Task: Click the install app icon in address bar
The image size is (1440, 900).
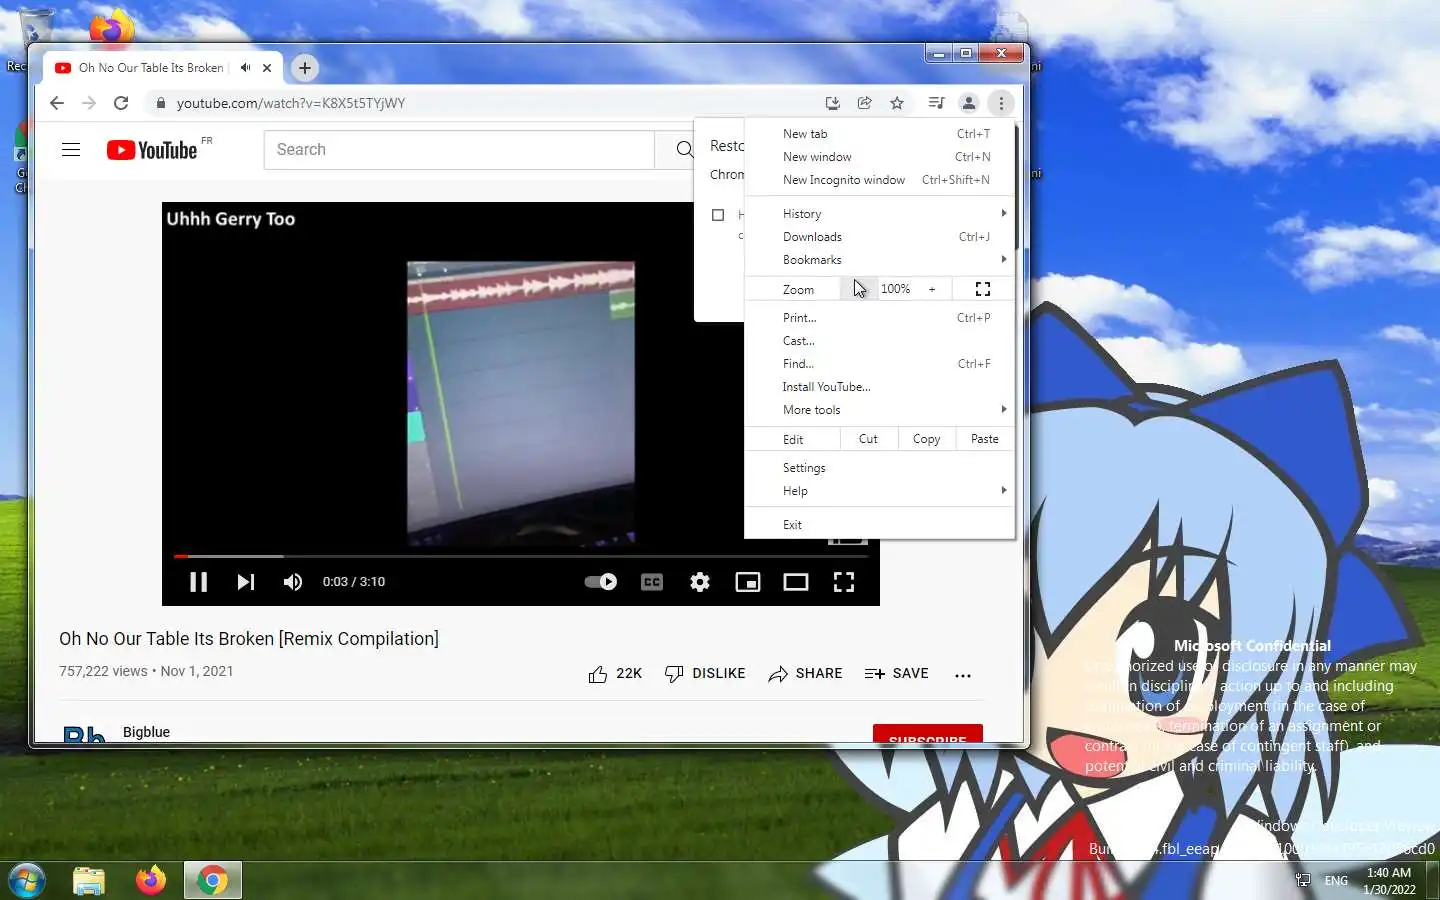Action: pyautogui.click(x=832, y=103)
